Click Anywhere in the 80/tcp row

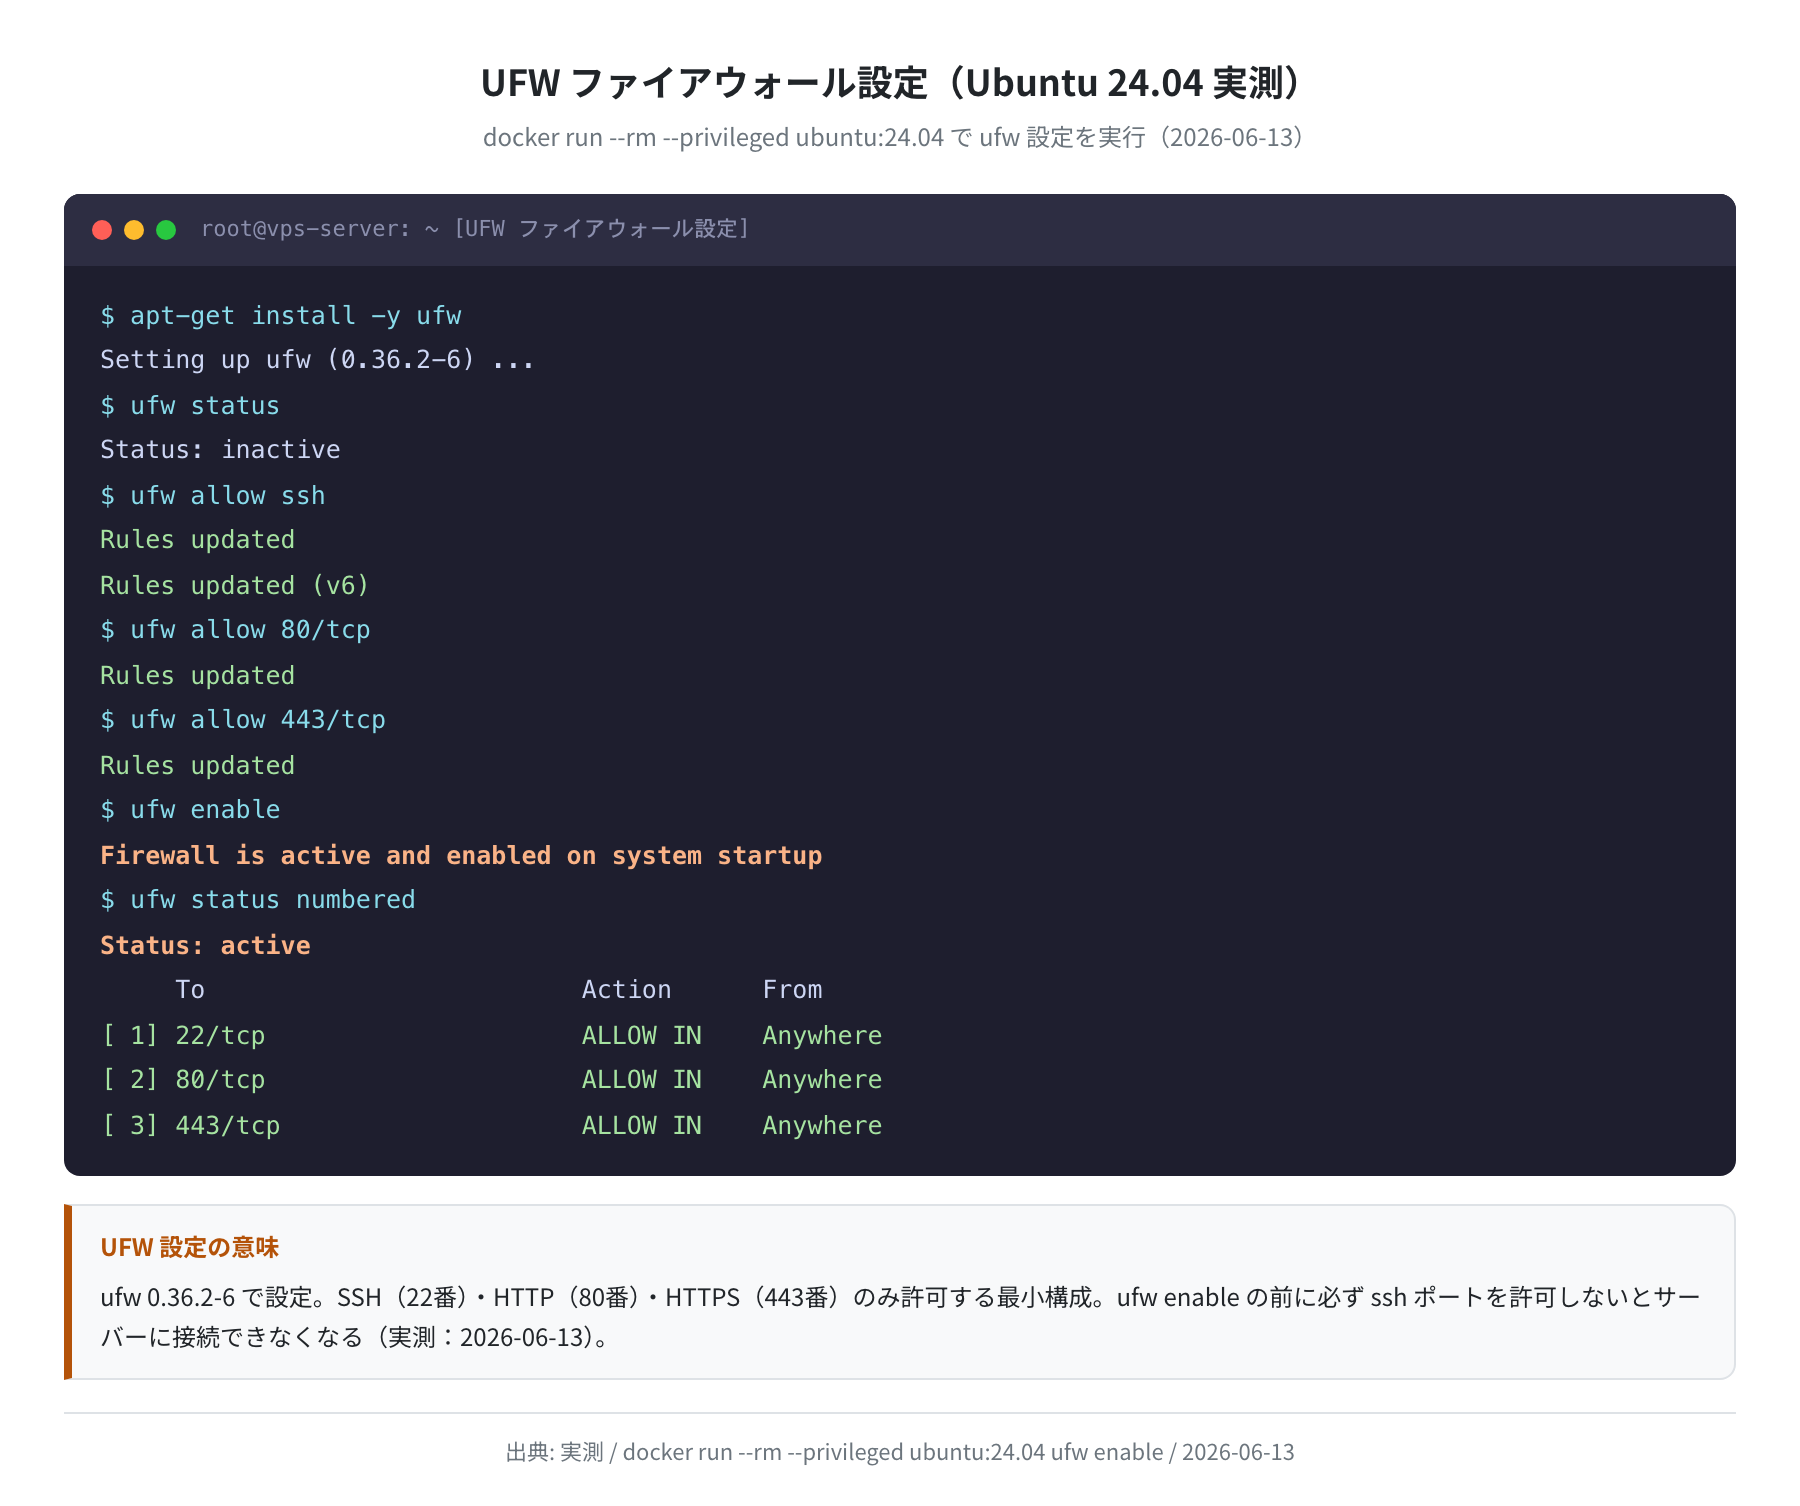(823, 1080)
